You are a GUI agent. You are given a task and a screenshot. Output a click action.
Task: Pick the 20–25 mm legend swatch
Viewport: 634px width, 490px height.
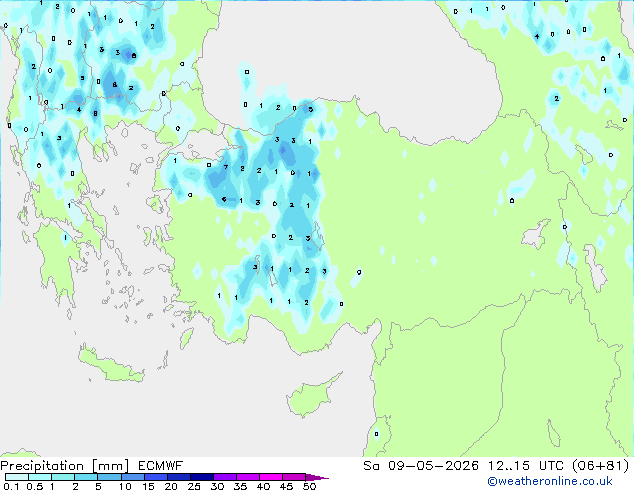point(178,477)
